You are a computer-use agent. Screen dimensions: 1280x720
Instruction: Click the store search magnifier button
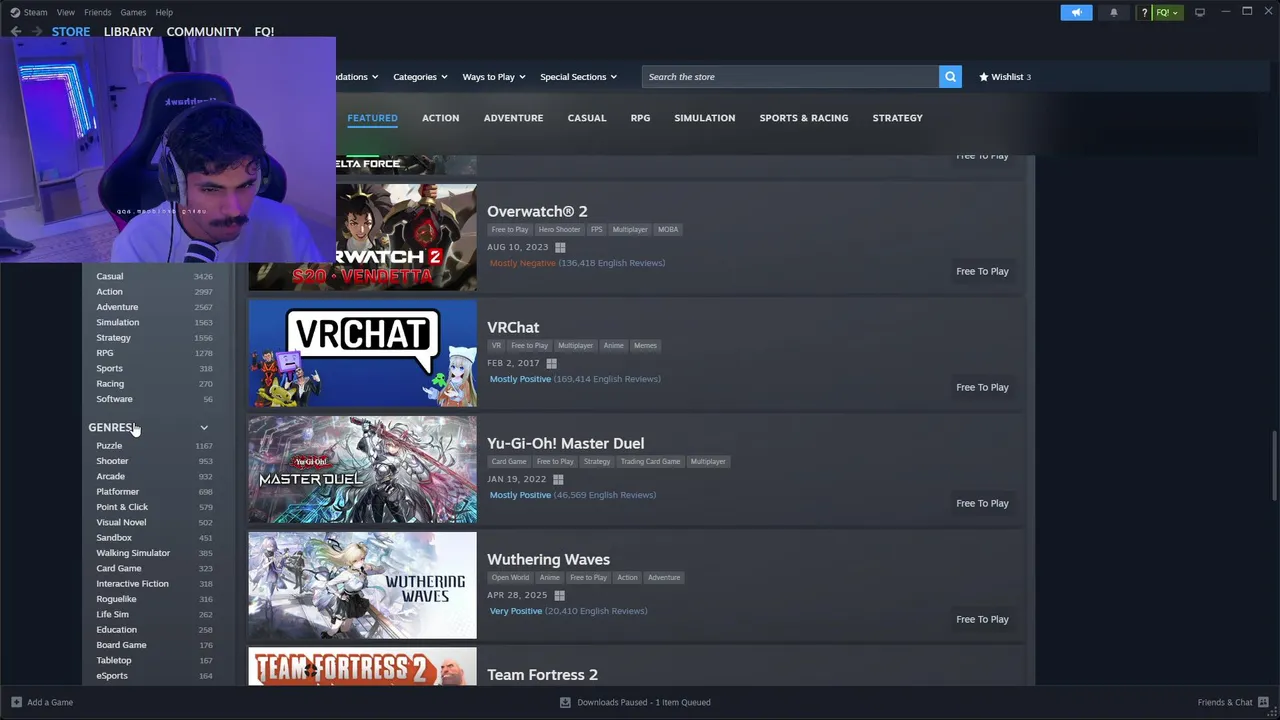[x=950, y=77]
